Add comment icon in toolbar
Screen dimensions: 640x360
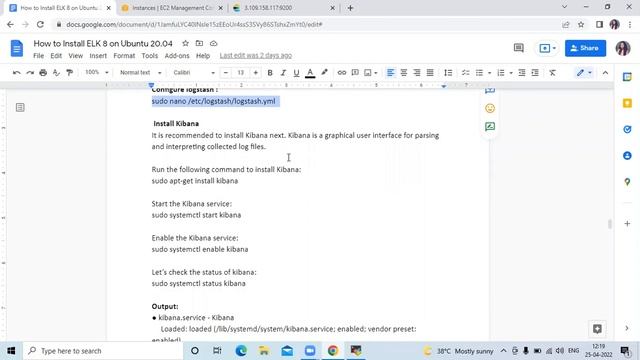[355, 73]
